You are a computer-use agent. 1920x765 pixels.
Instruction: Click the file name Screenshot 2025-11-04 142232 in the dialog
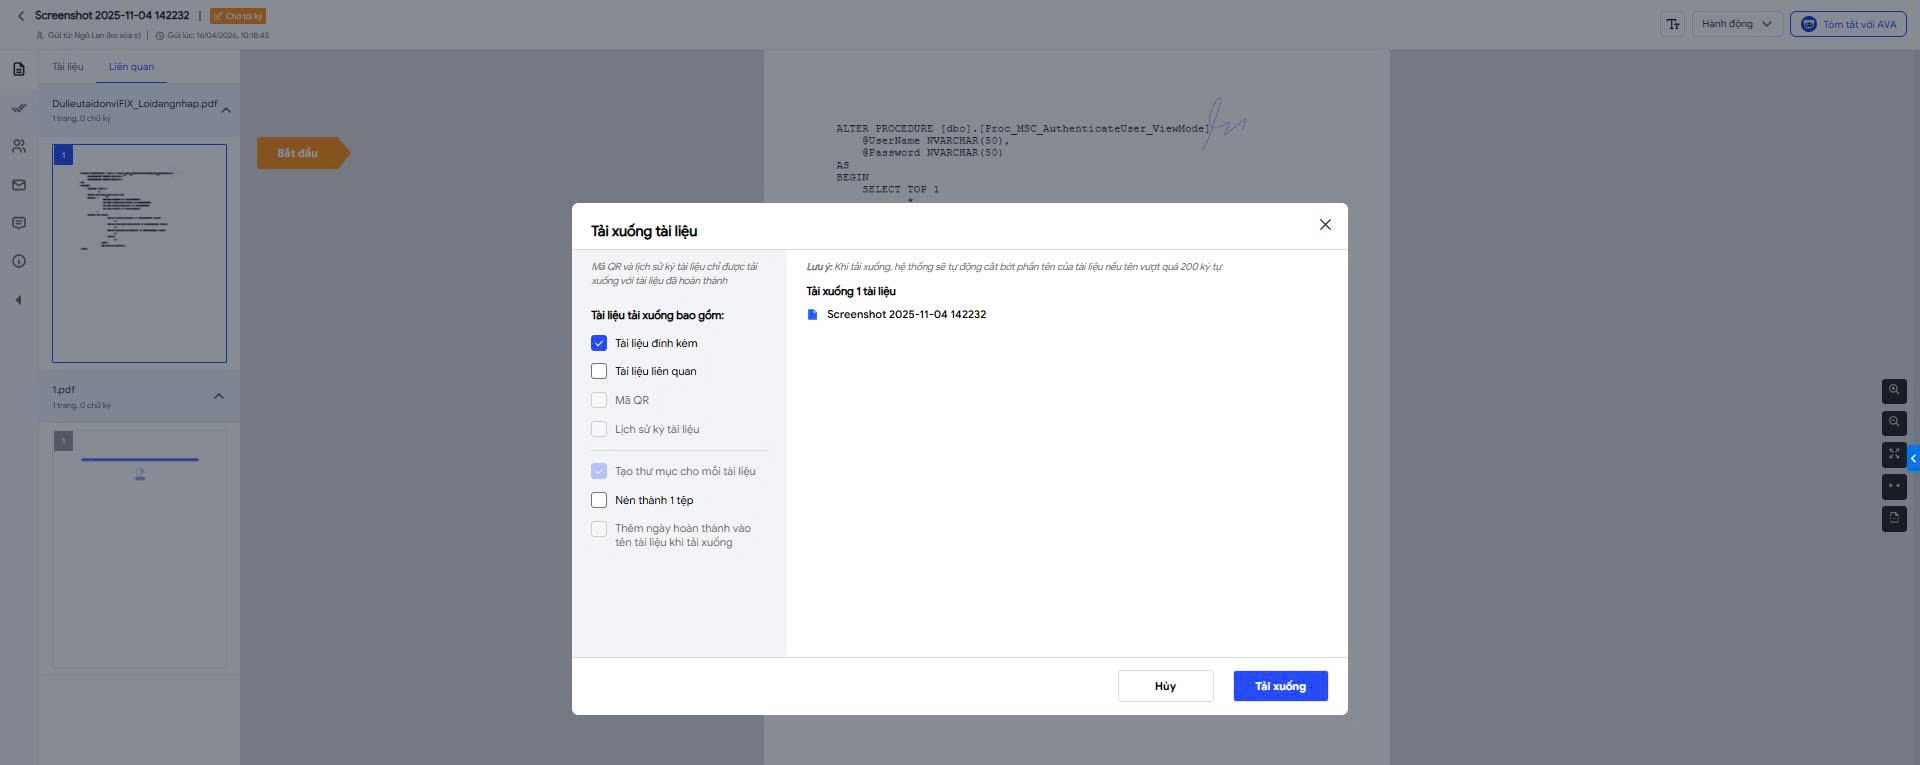pos(906,314)
